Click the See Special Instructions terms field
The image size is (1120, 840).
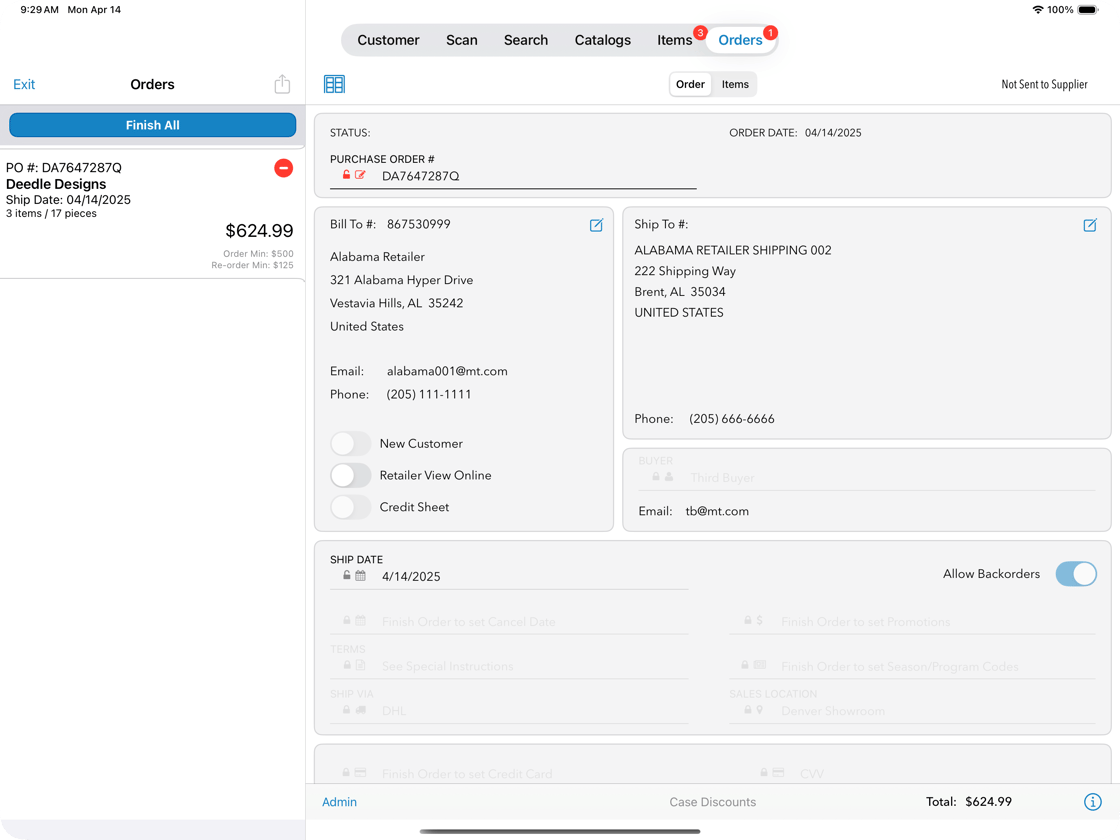(509, 666)
